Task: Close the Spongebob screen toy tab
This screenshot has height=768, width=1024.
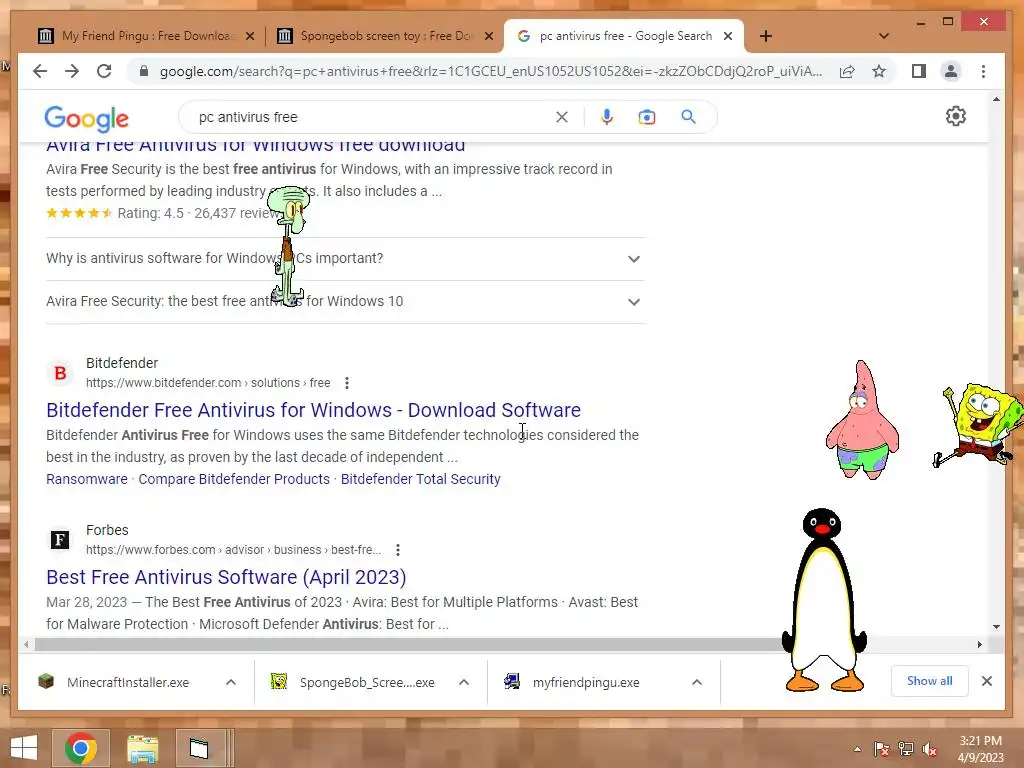Action: tap(488, 36)
